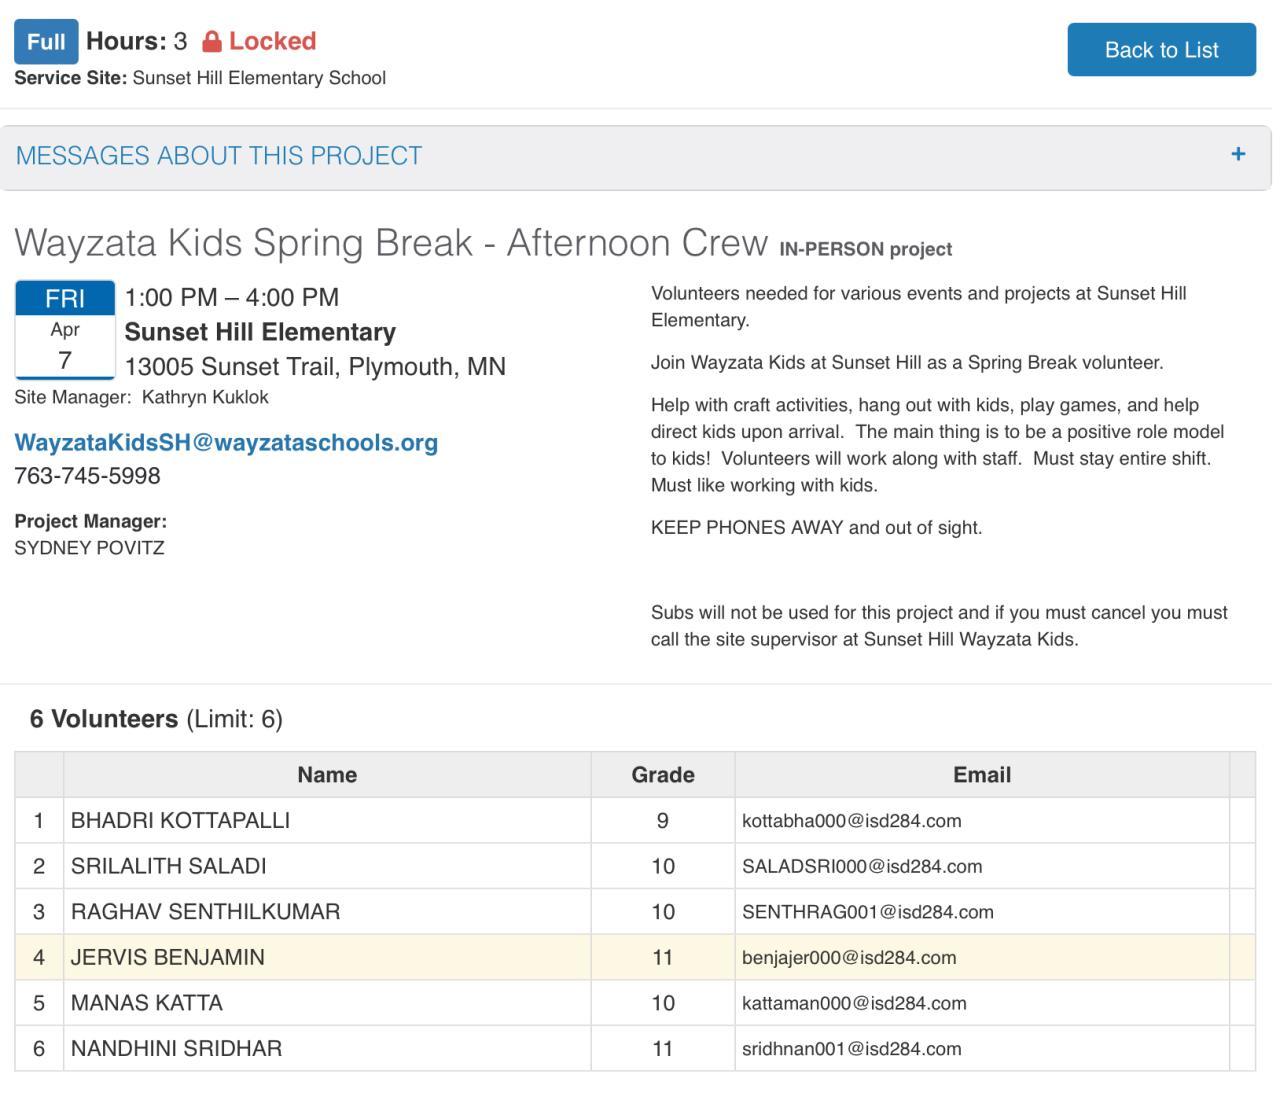This screenshot has width=1280, height=1100.
Task: Click the Email column header
Action: [x=981, y=775]
